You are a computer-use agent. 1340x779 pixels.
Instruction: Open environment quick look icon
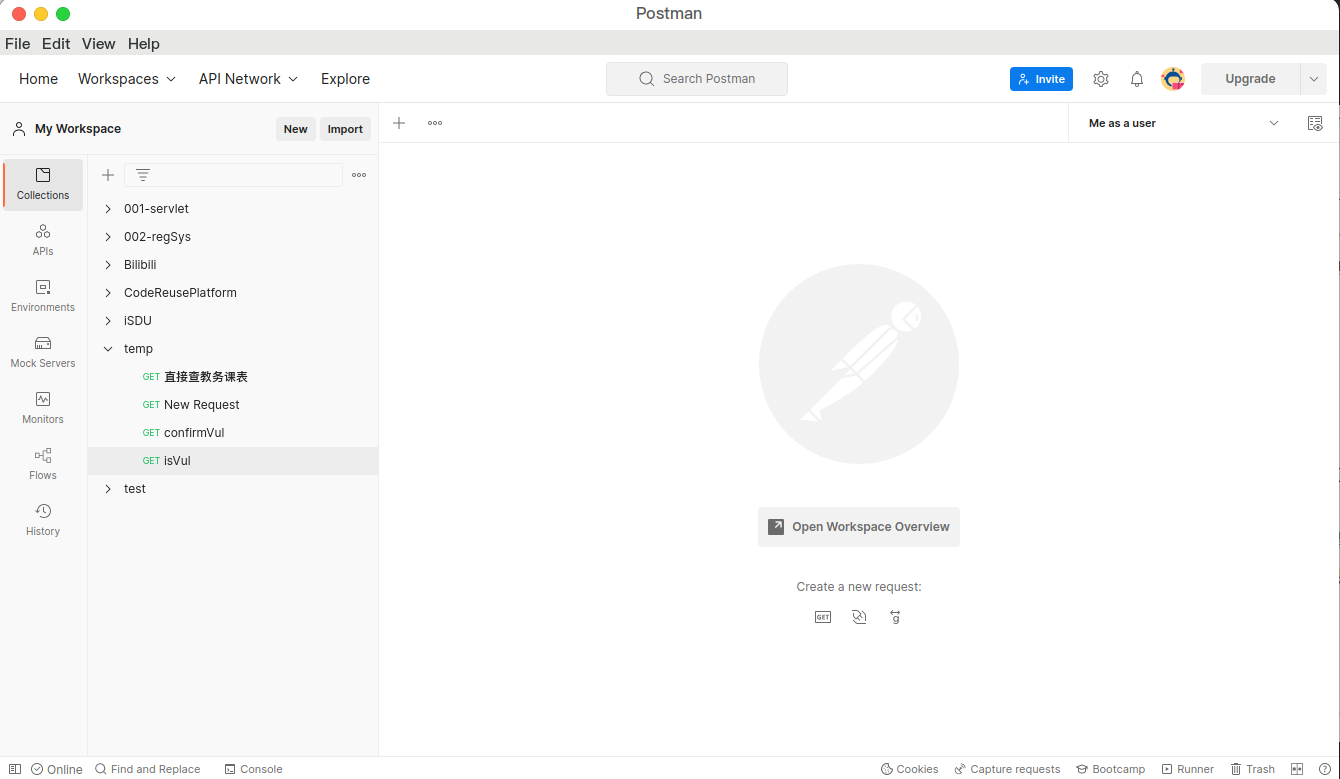(1315, 123)
